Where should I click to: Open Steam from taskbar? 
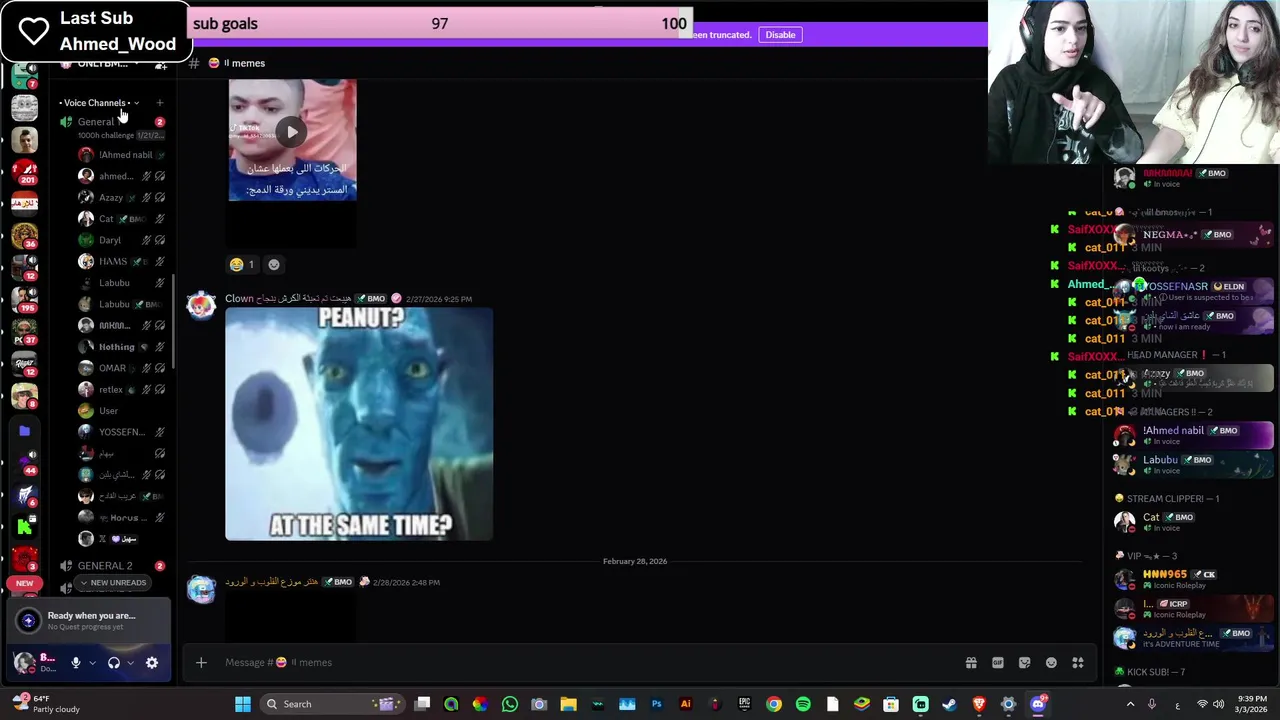tap(949, 704)
